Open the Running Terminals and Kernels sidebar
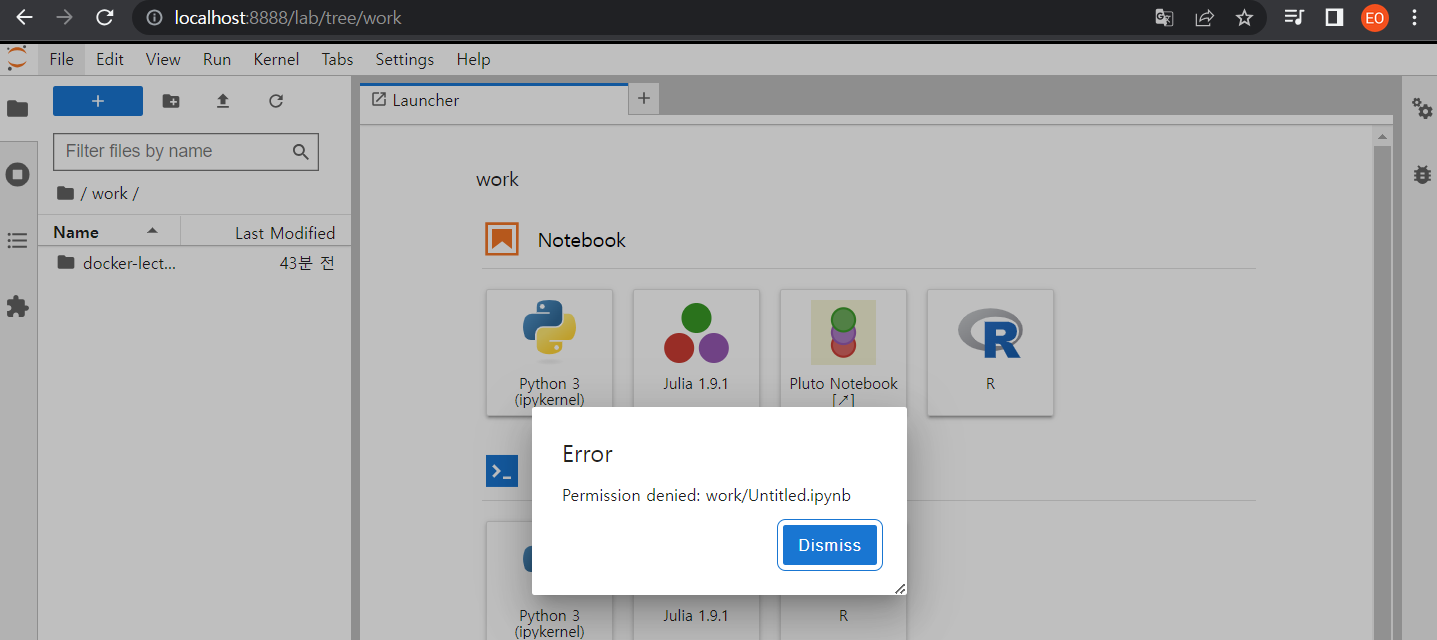Image resolution: width=1437 pixels, height=640 pixels. pyautogui.click(x=18, y=175)
